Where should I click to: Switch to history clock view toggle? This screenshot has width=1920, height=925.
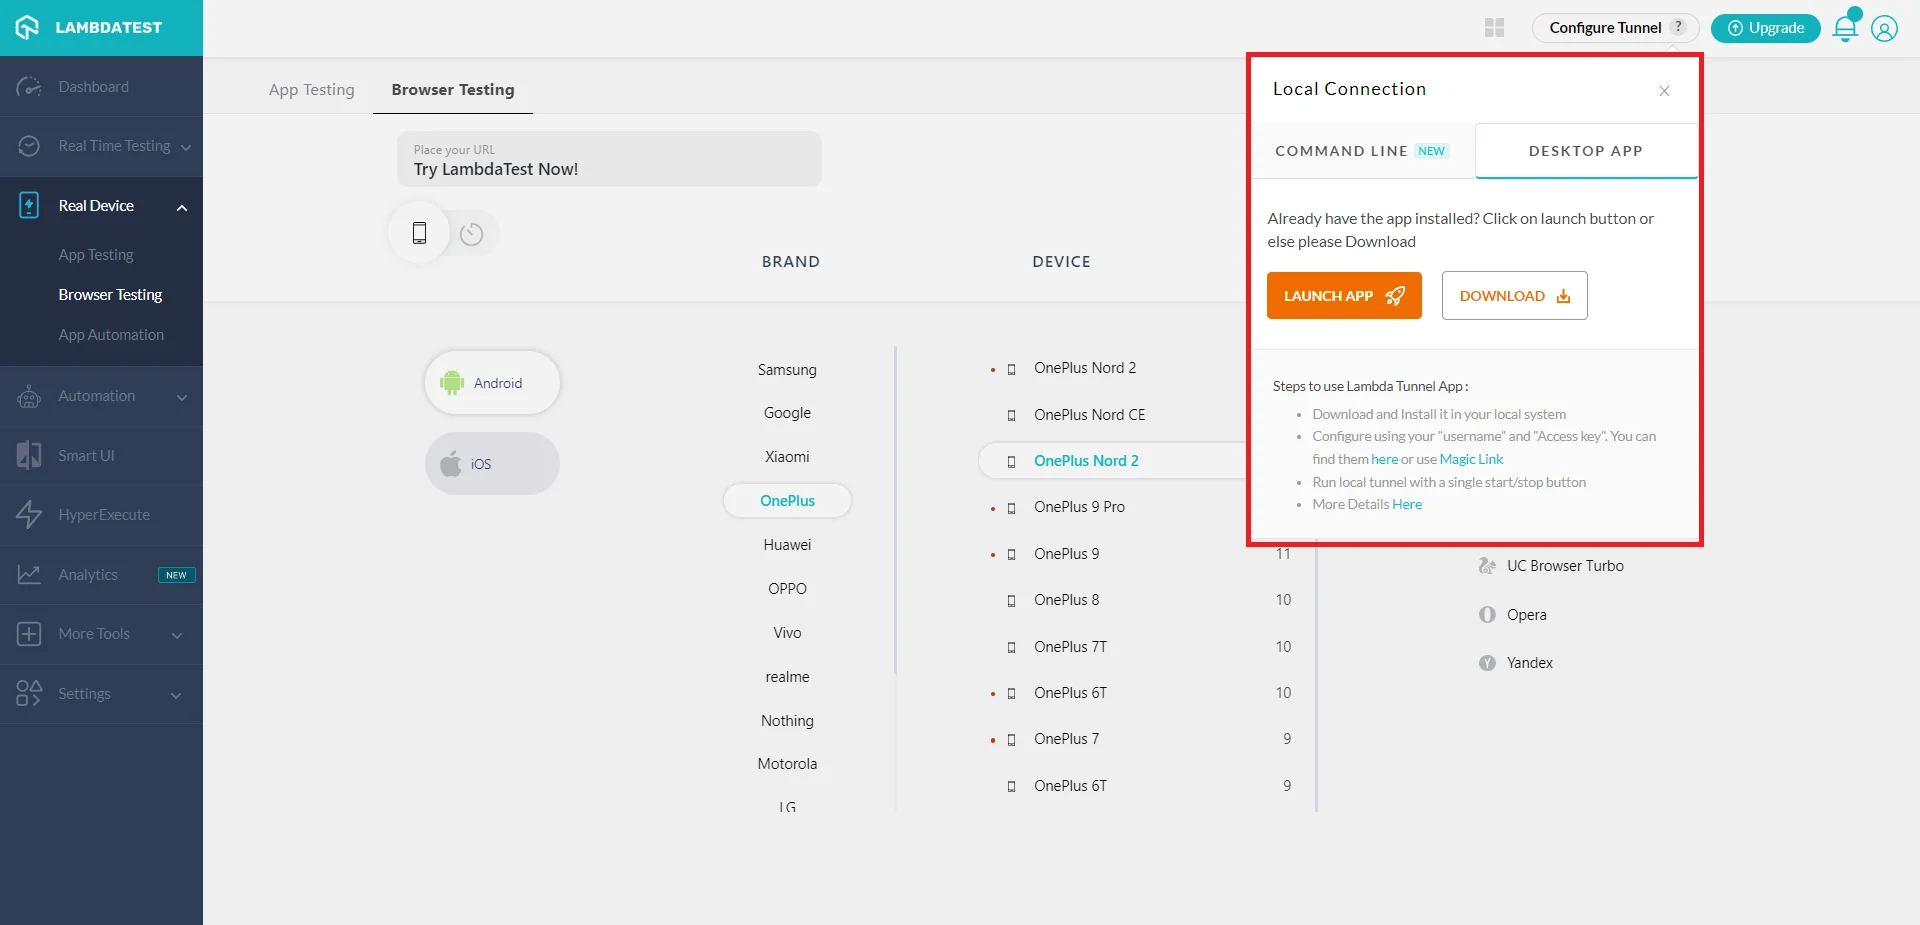pos(471,234)
